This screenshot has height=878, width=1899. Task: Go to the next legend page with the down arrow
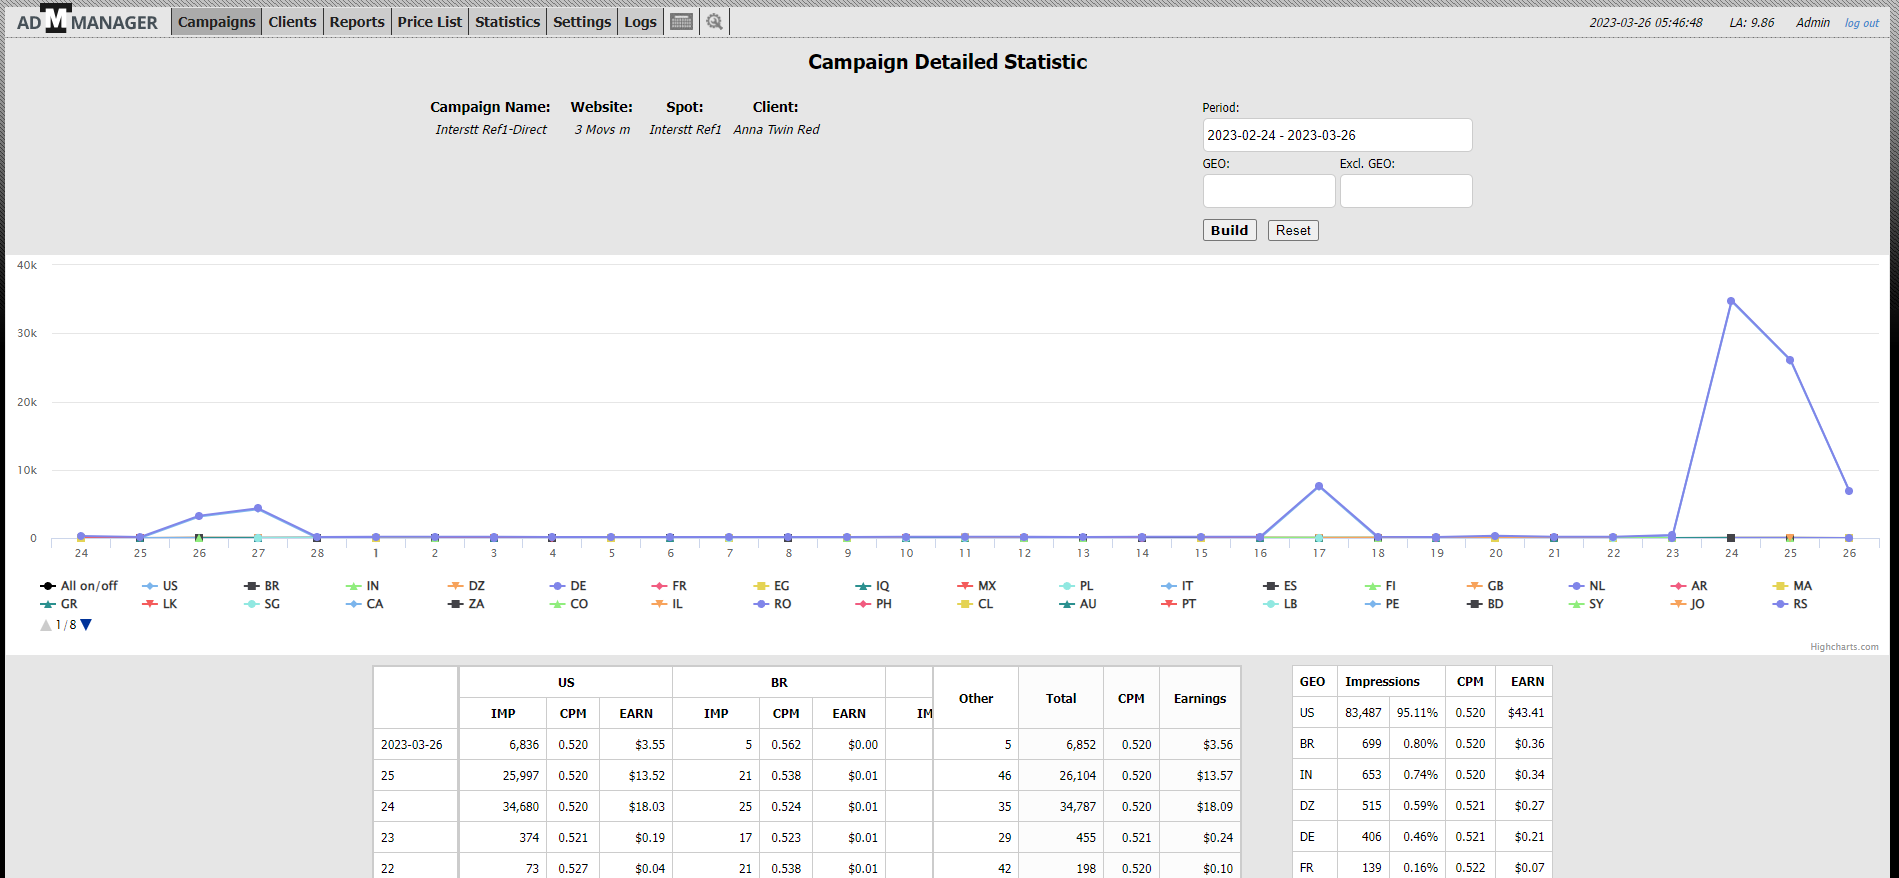86,625
